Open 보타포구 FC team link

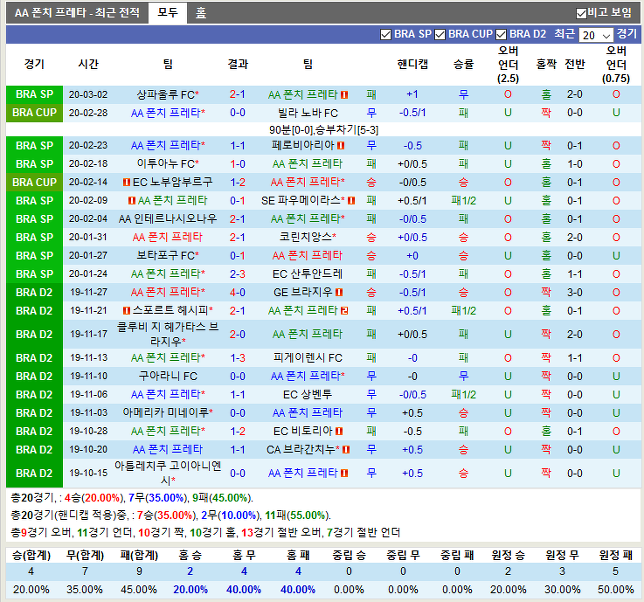(168, 255)
